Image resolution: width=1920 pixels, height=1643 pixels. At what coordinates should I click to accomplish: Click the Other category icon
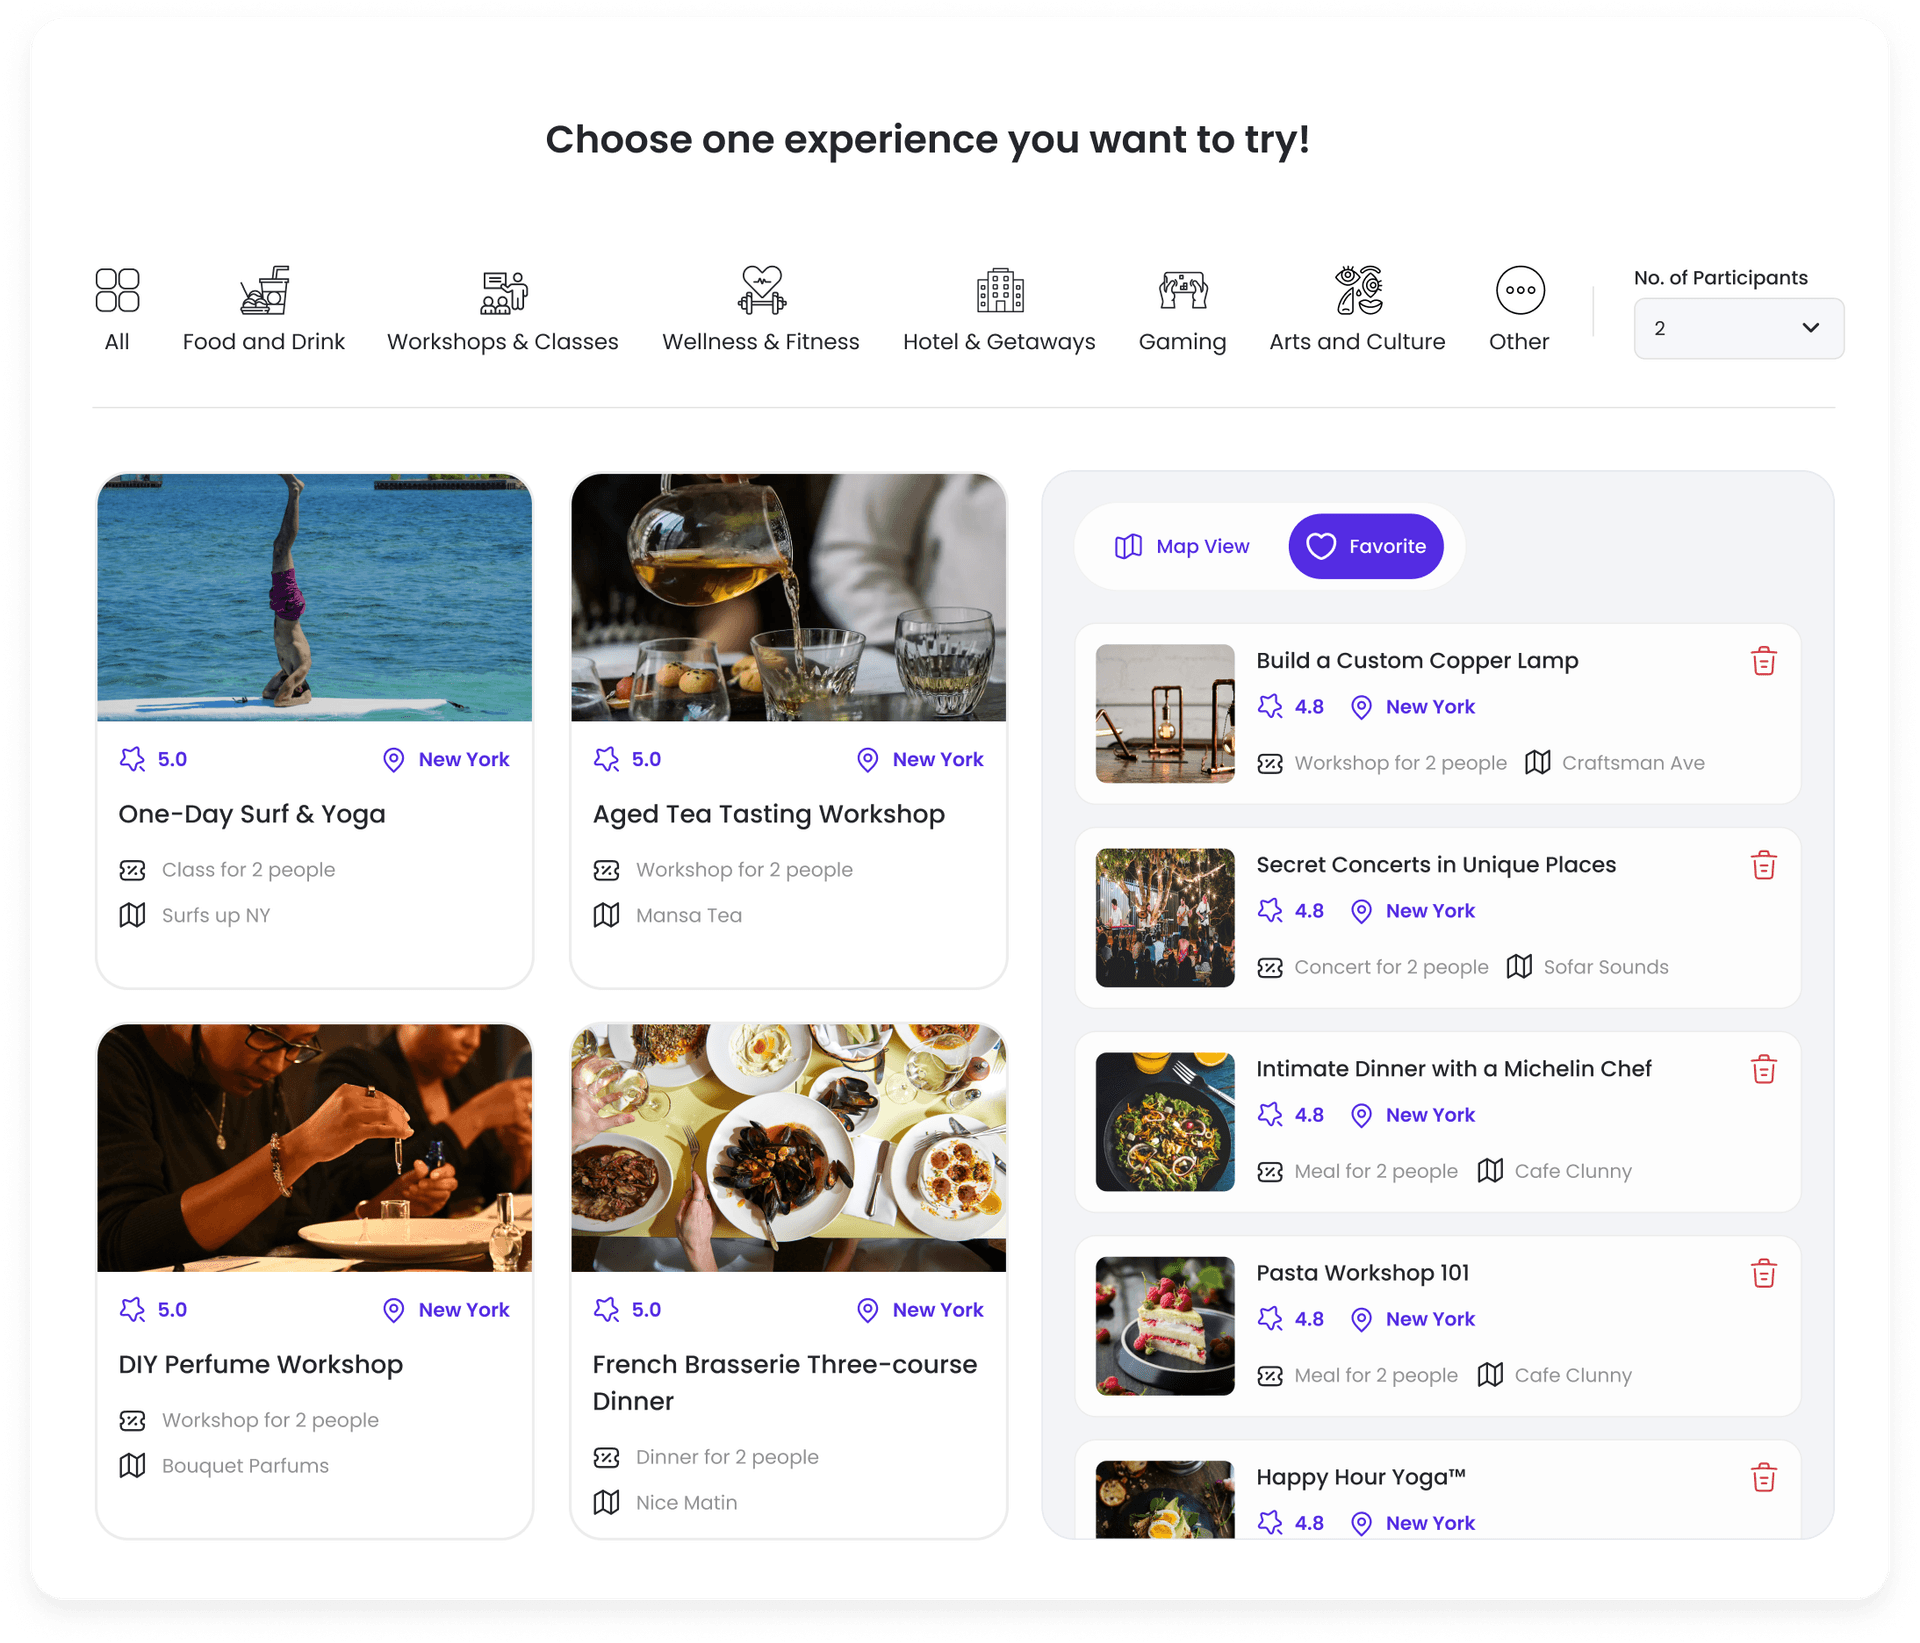coord(1517,292)
